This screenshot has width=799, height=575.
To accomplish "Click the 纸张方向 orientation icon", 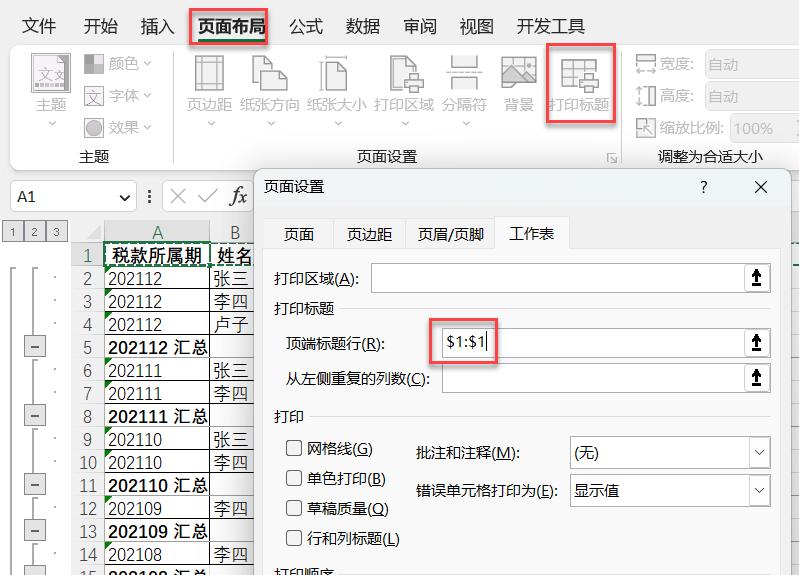I will tap(270, 74).
